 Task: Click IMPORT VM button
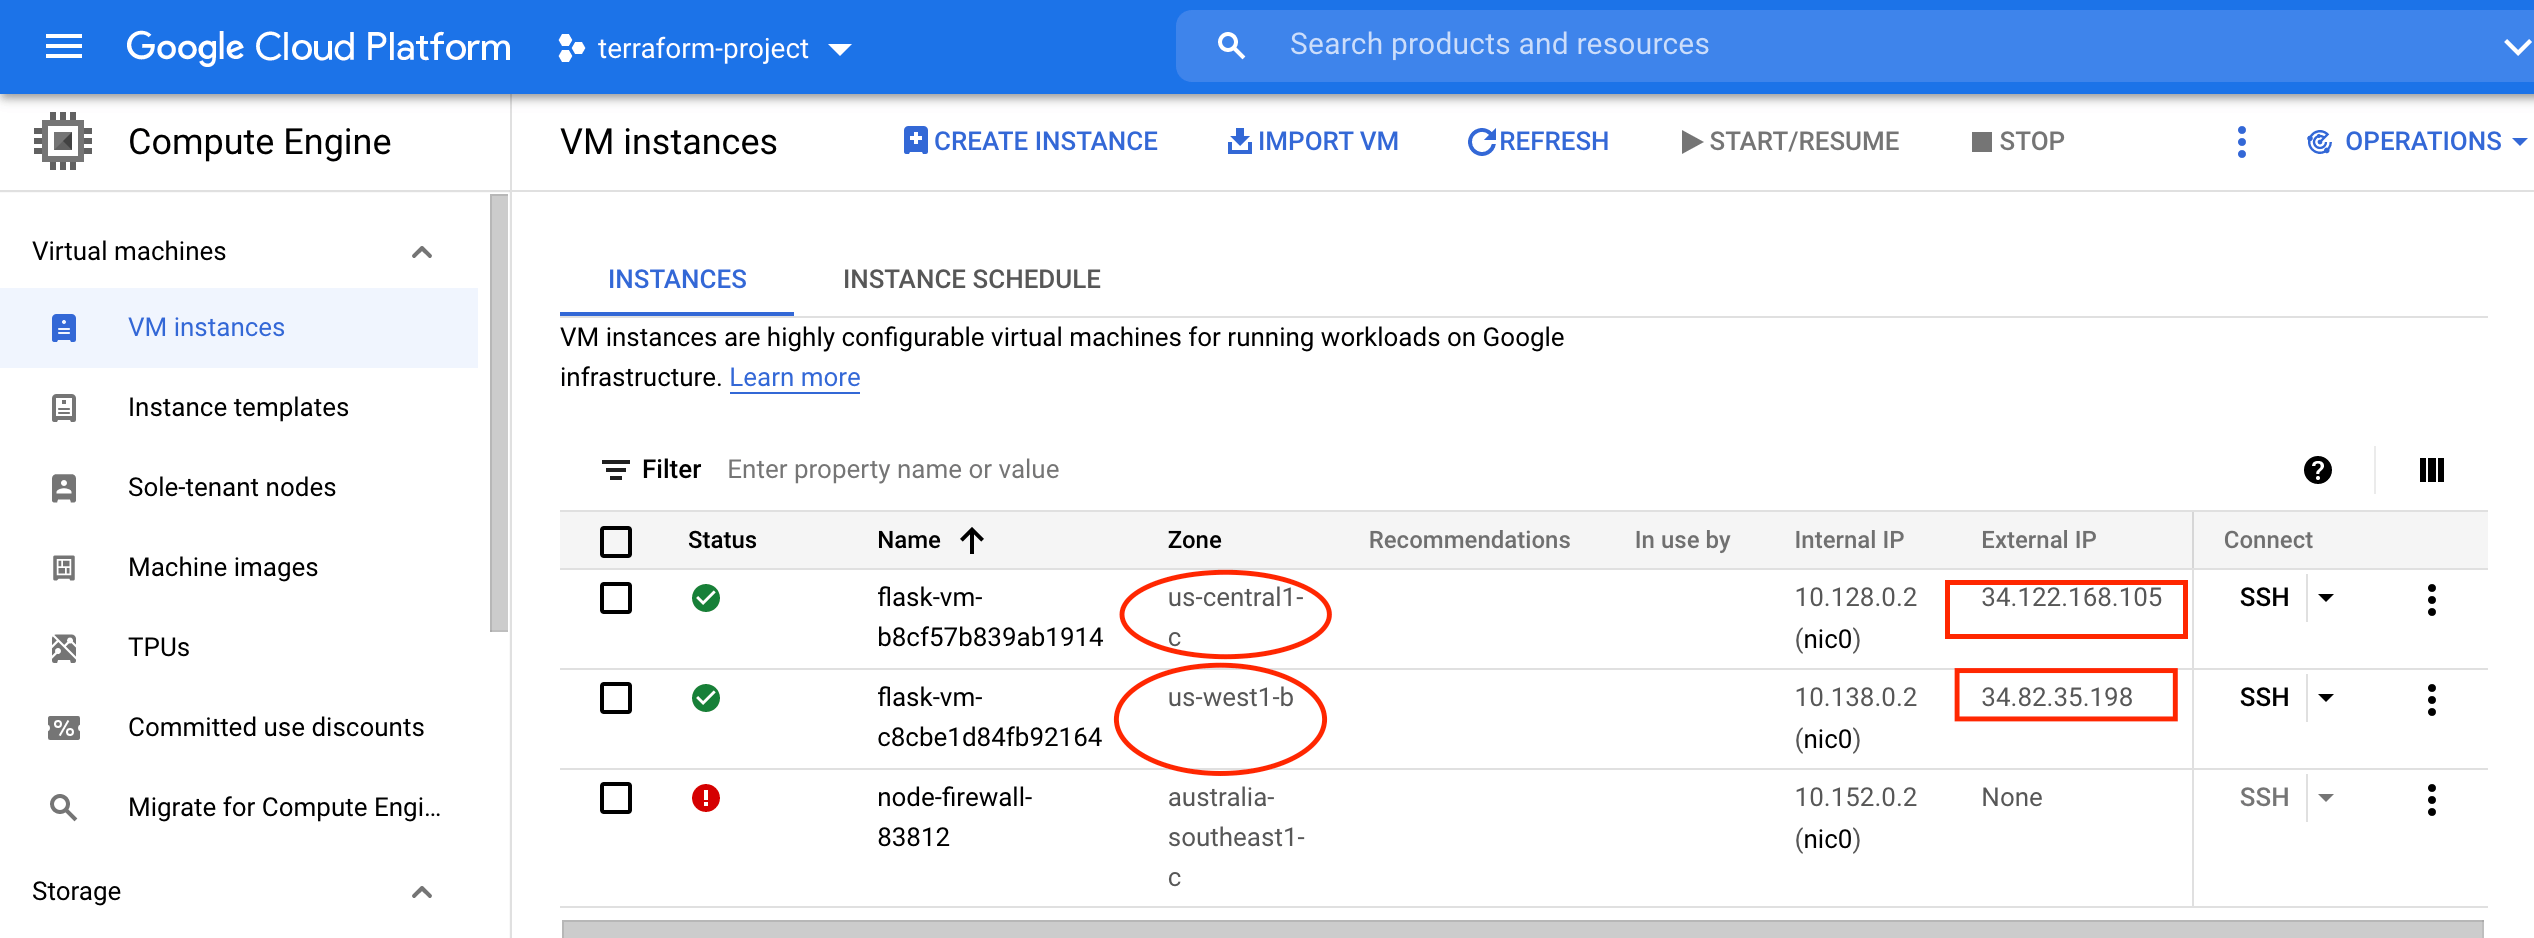1313,142
